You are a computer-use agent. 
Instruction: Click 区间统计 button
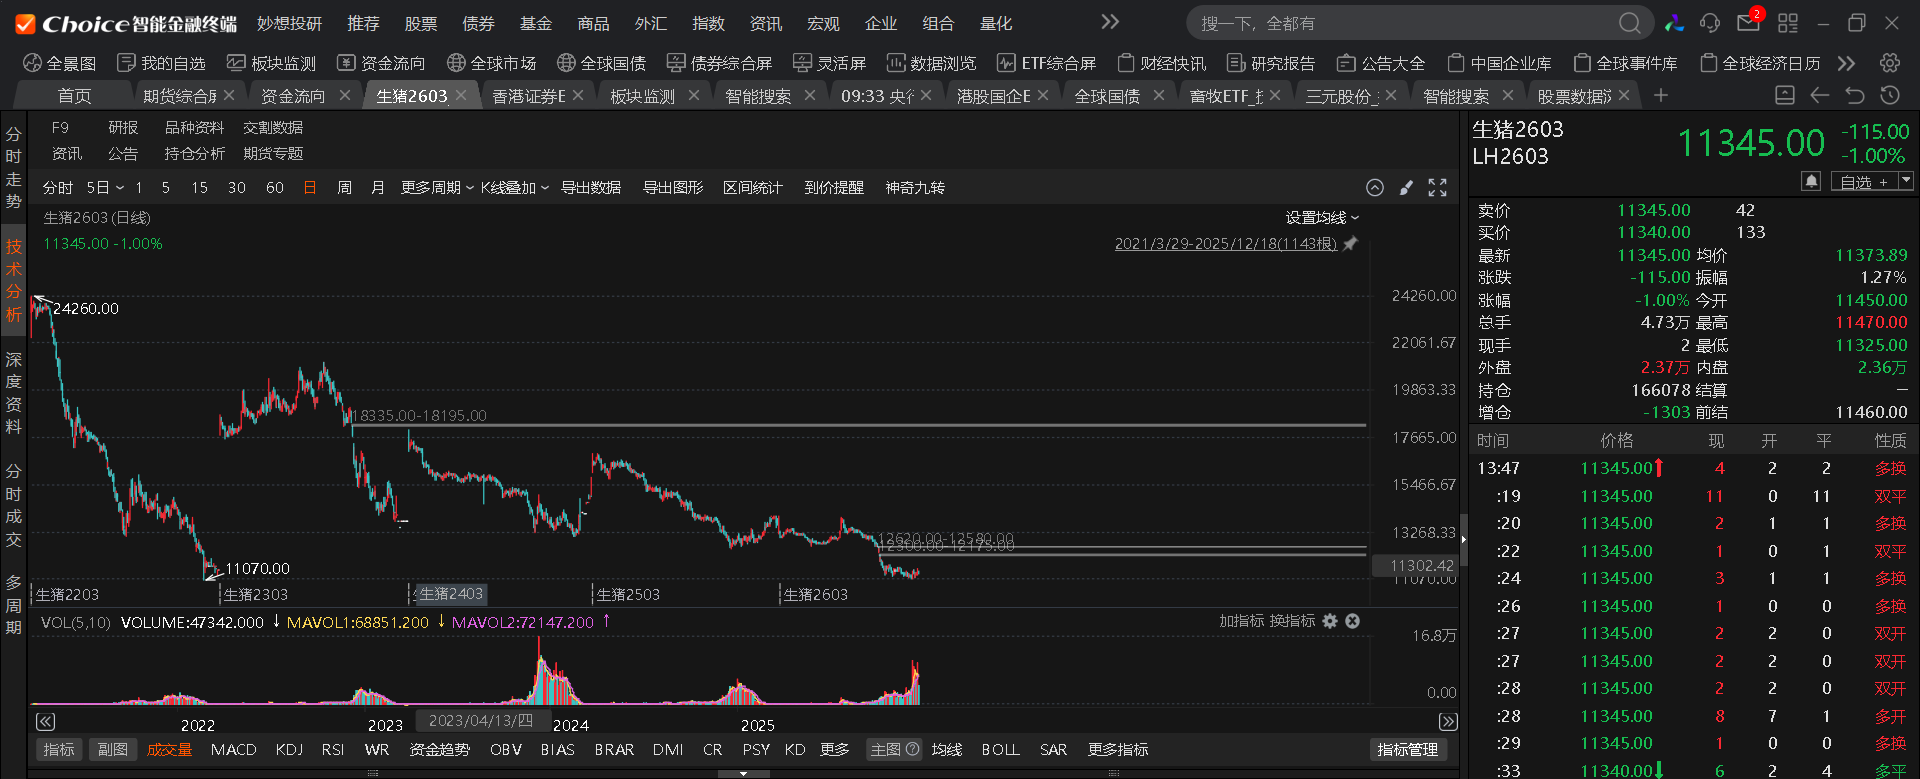(x=753, y=188)
